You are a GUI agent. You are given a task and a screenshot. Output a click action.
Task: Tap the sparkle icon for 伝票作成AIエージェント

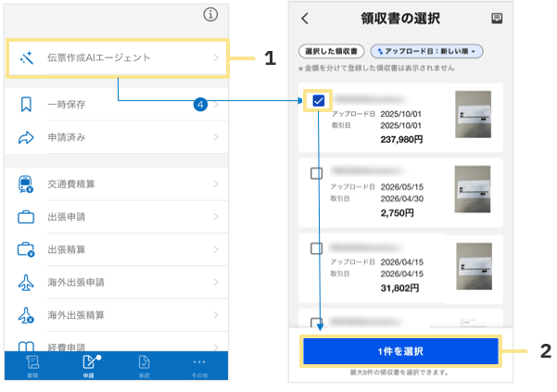pos(27,58)
